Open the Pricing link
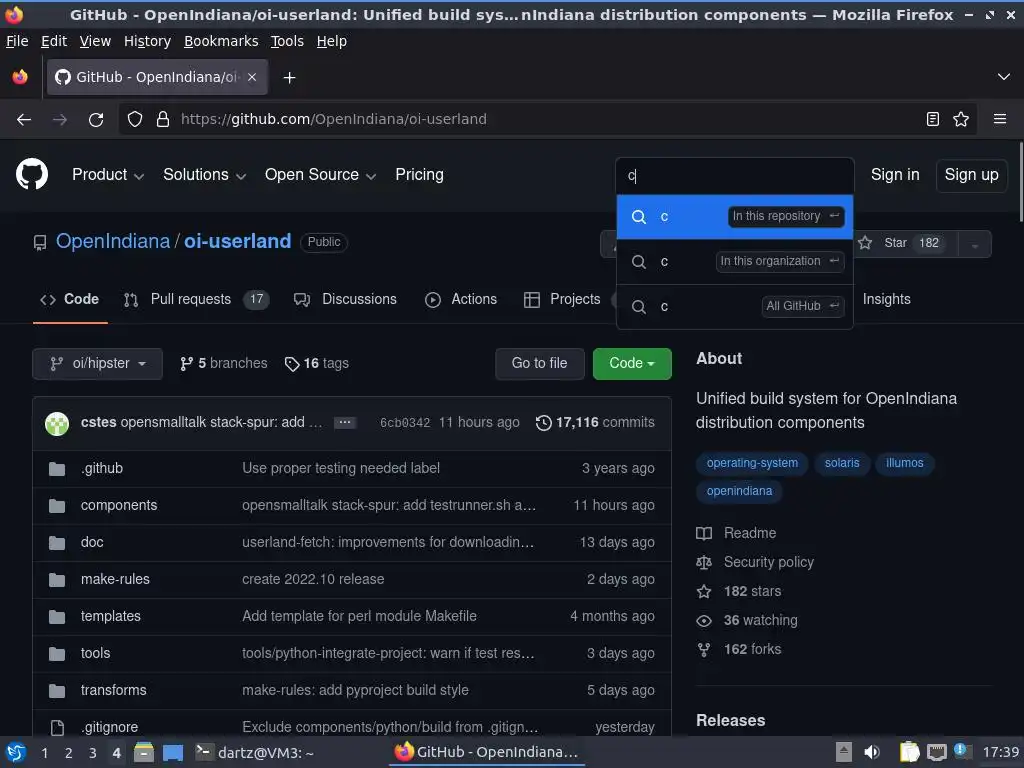Screen dimensions: 1024x768 (x=419, y=174)
